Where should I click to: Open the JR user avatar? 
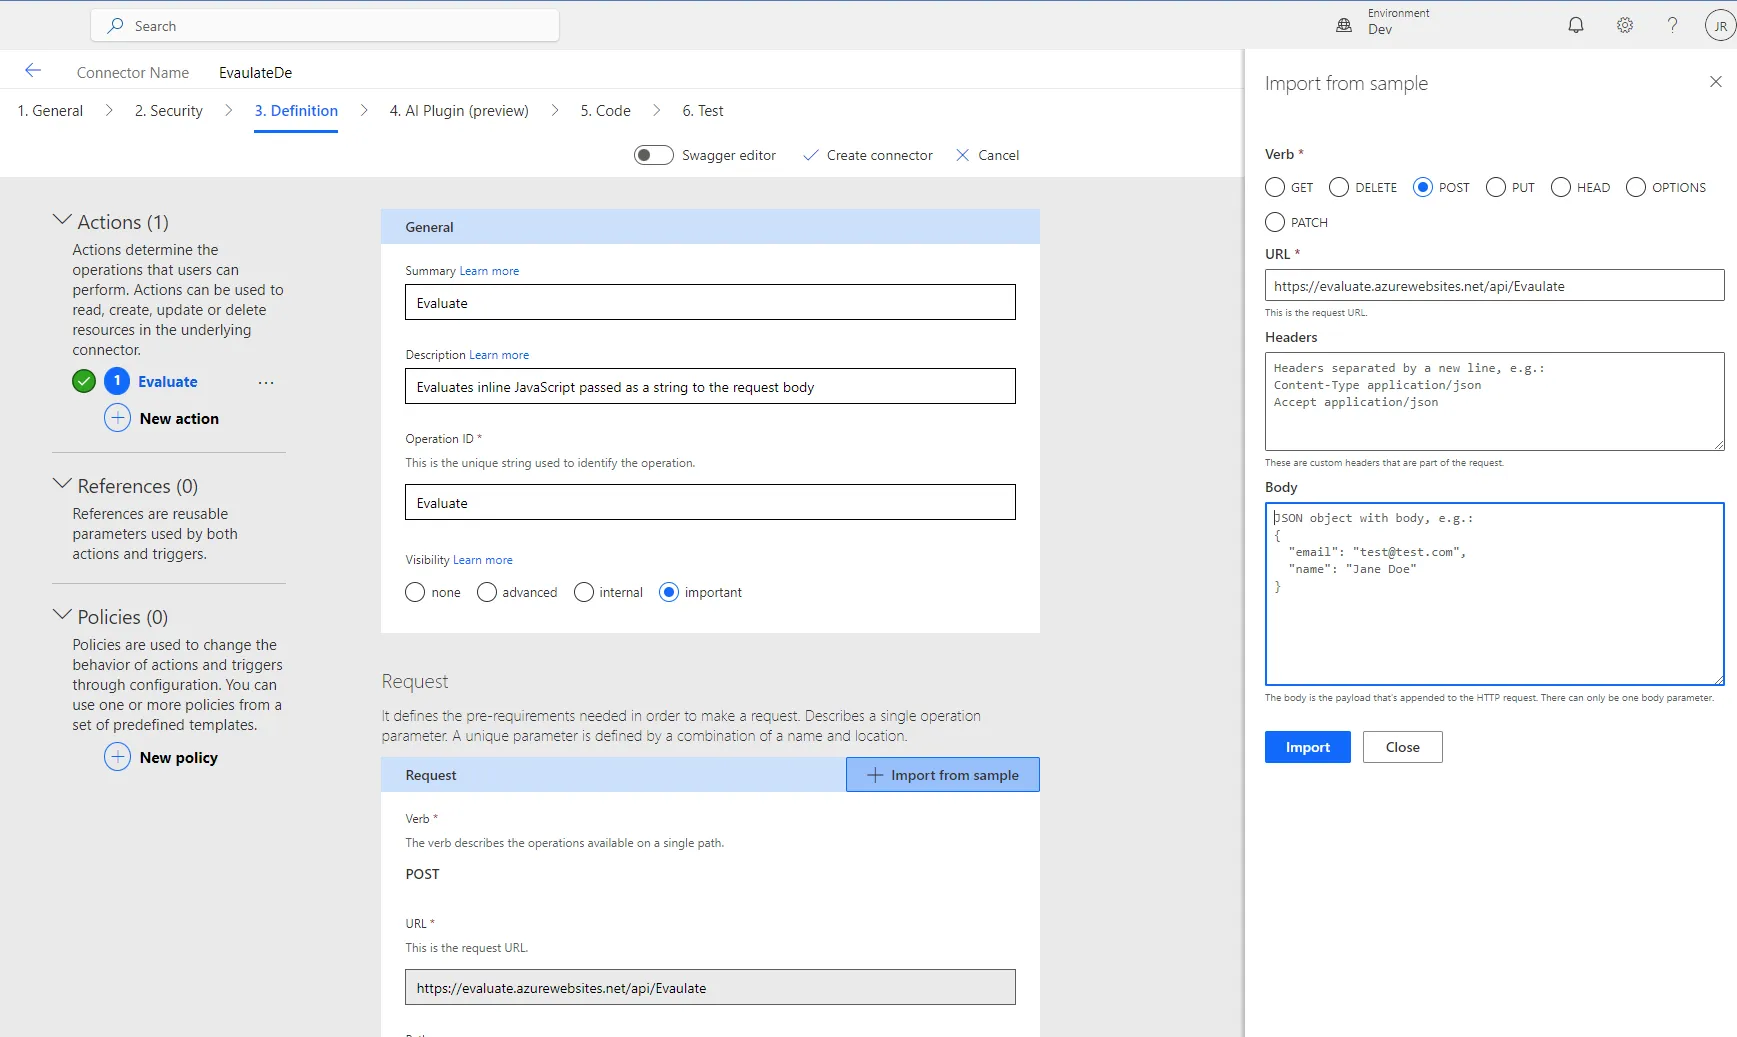(1719, 27)
